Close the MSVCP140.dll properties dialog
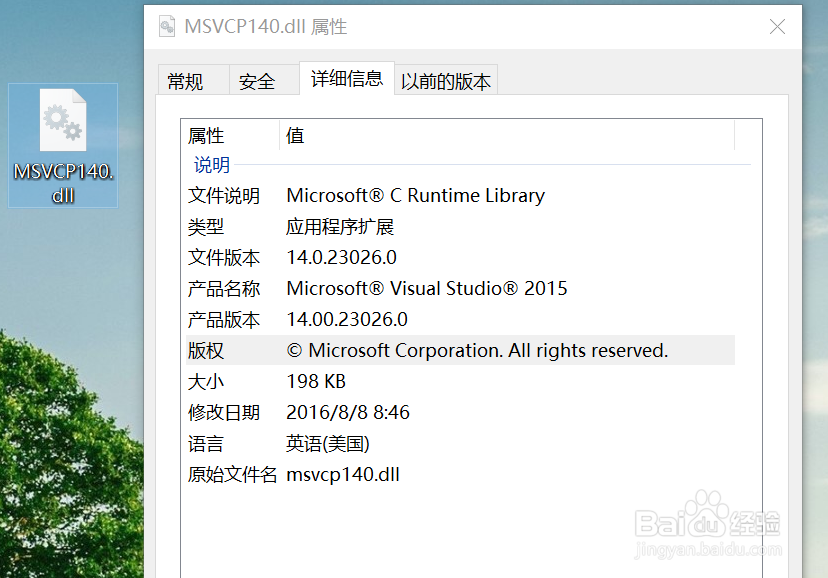Screen dimensions: 828x578 [777, 26]
